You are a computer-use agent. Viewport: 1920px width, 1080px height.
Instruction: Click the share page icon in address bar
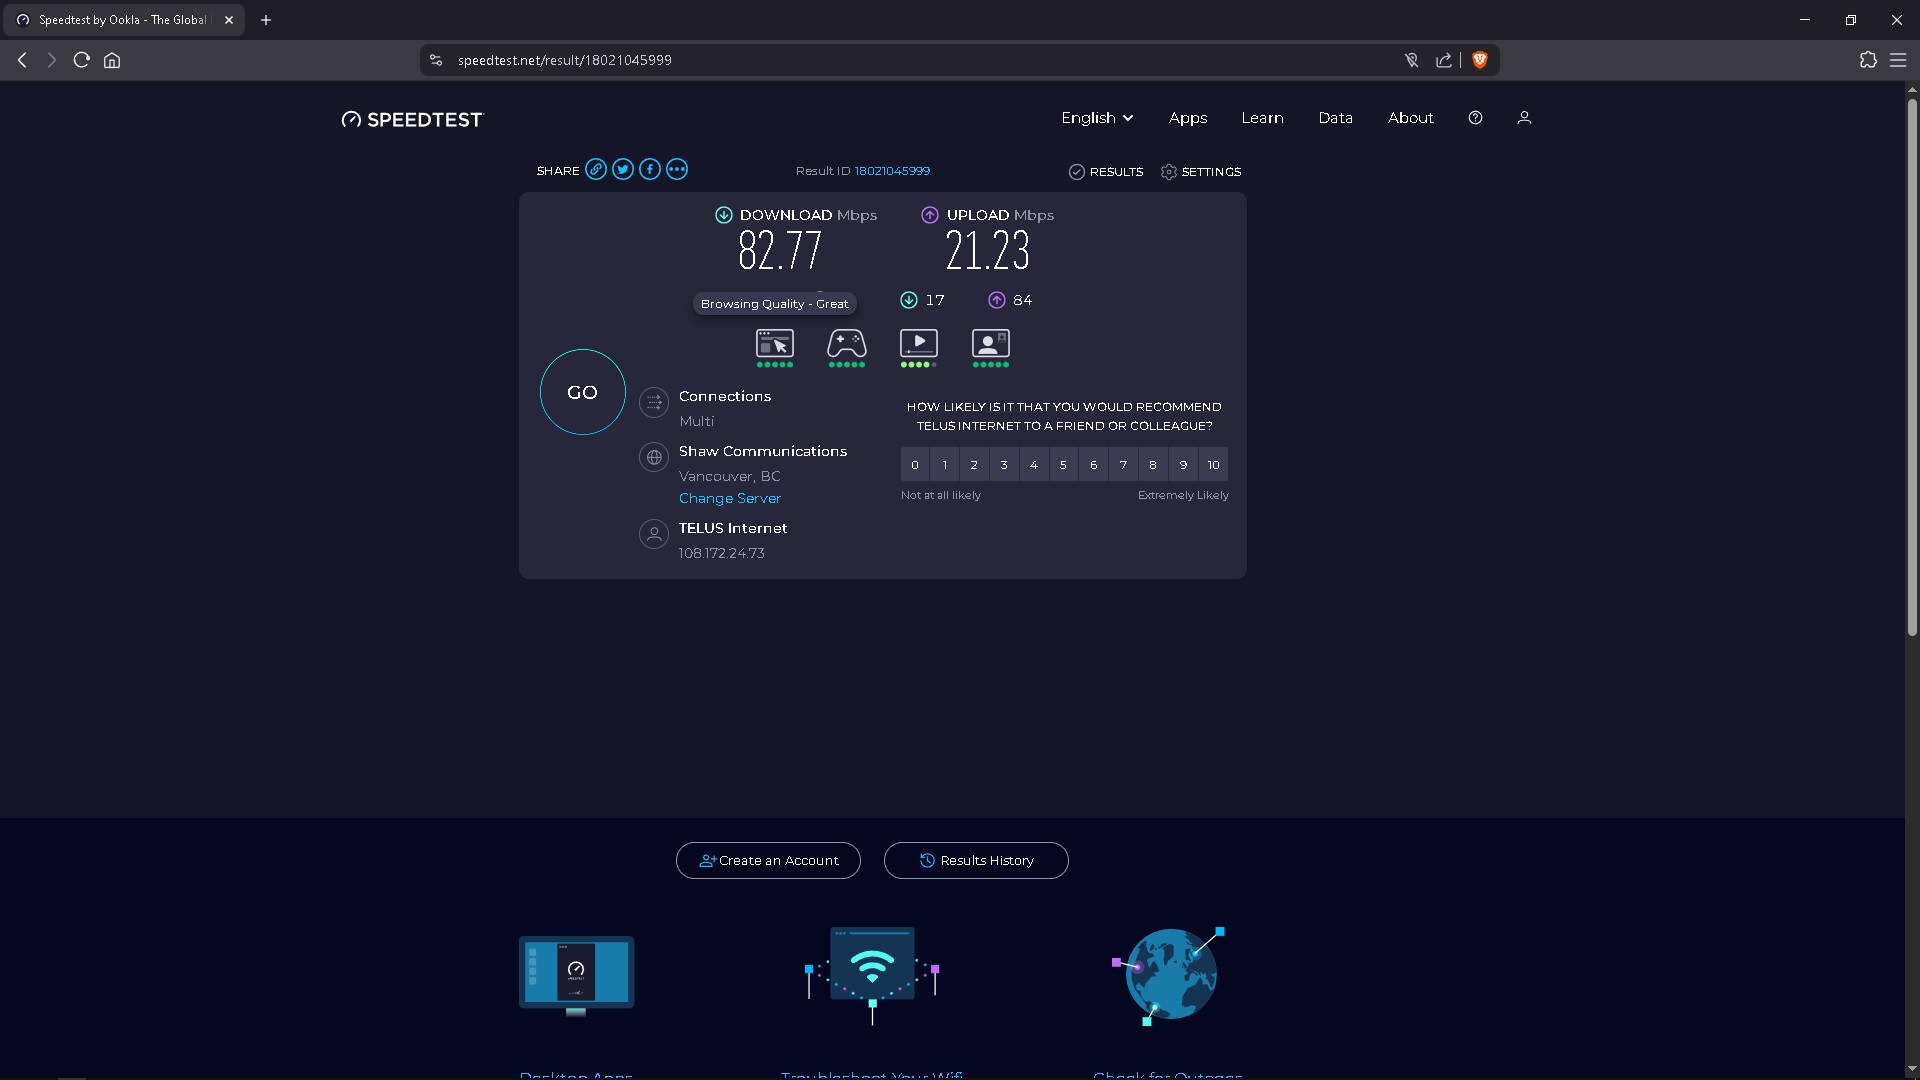pos(1444,60)
